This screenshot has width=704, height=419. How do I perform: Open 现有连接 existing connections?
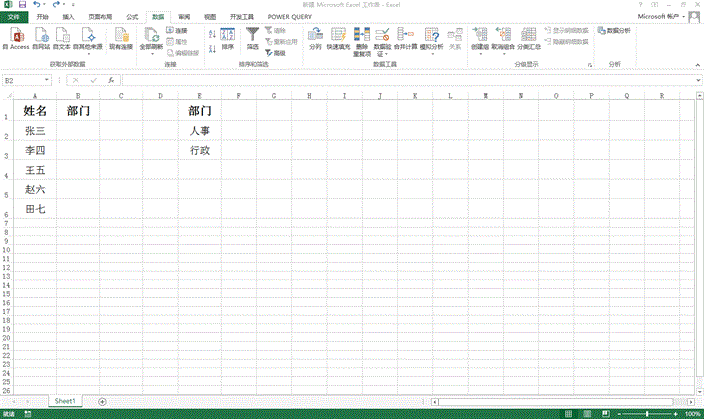[121, 38]
